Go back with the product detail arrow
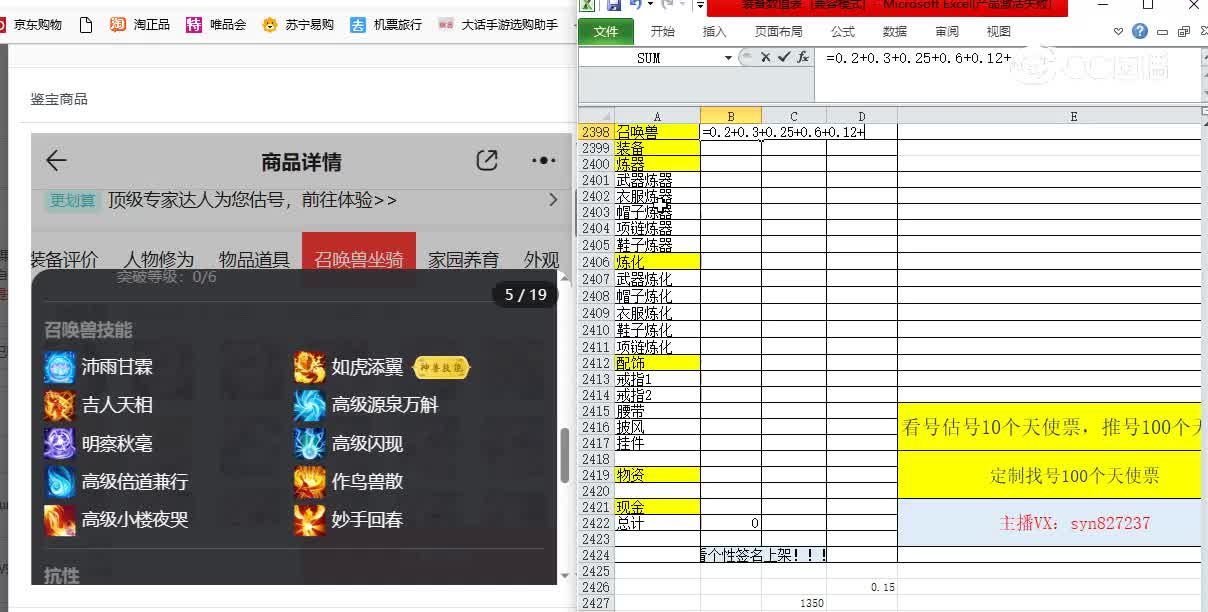1208x612 pixels. click(56, 160)
